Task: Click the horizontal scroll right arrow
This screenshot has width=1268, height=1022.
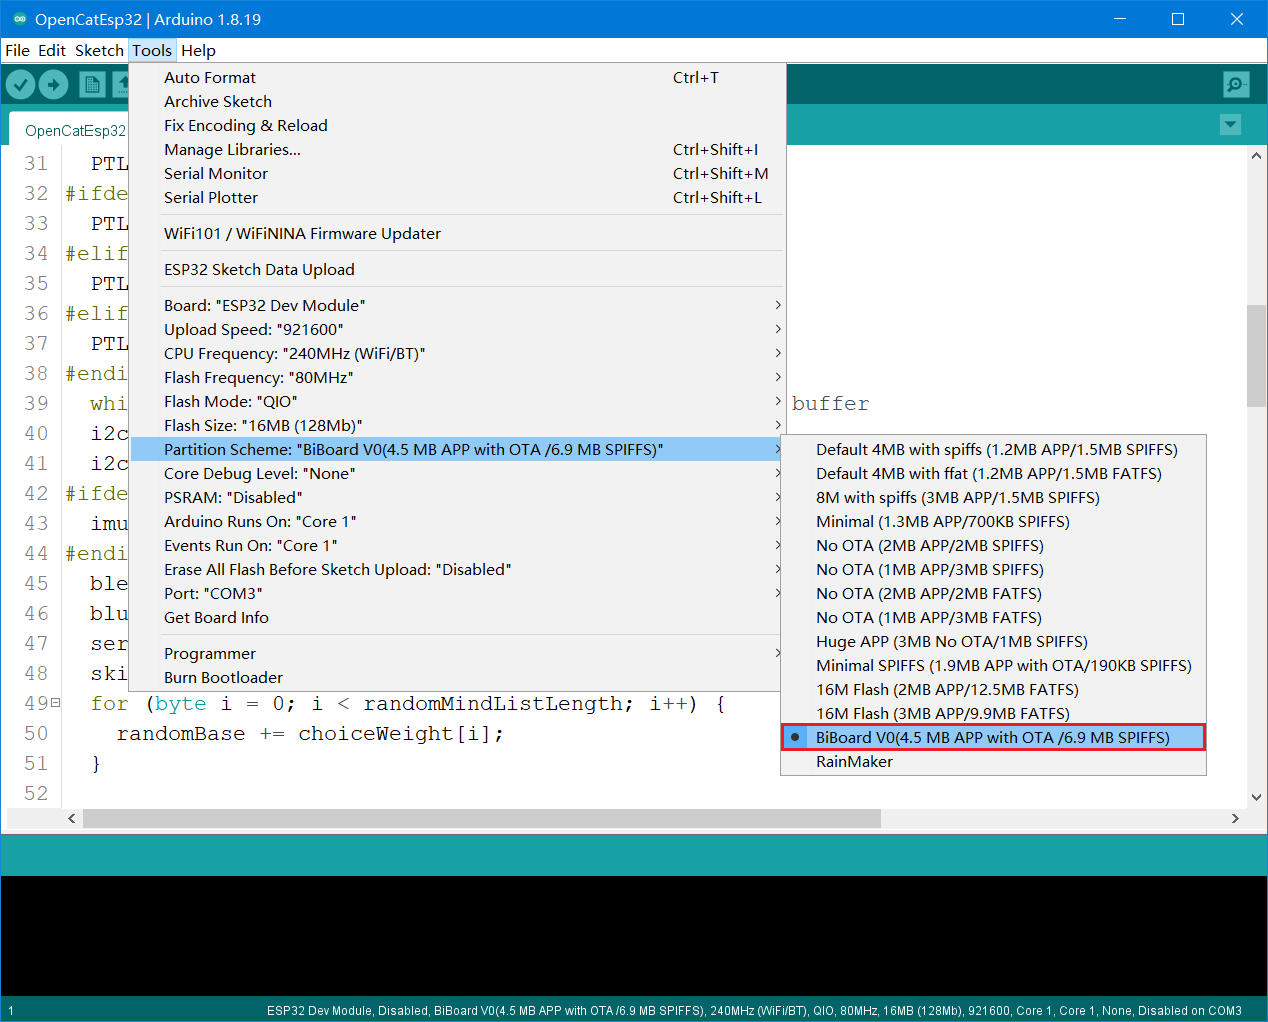Action: coord(1235,818)
